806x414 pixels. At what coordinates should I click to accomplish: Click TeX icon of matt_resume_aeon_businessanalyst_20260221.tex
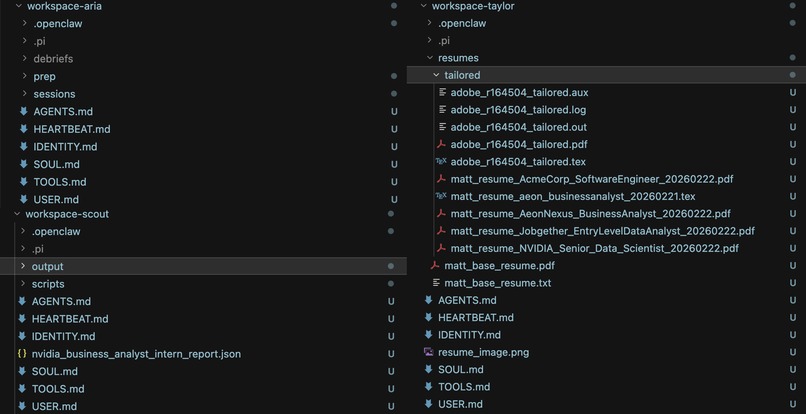441,196
